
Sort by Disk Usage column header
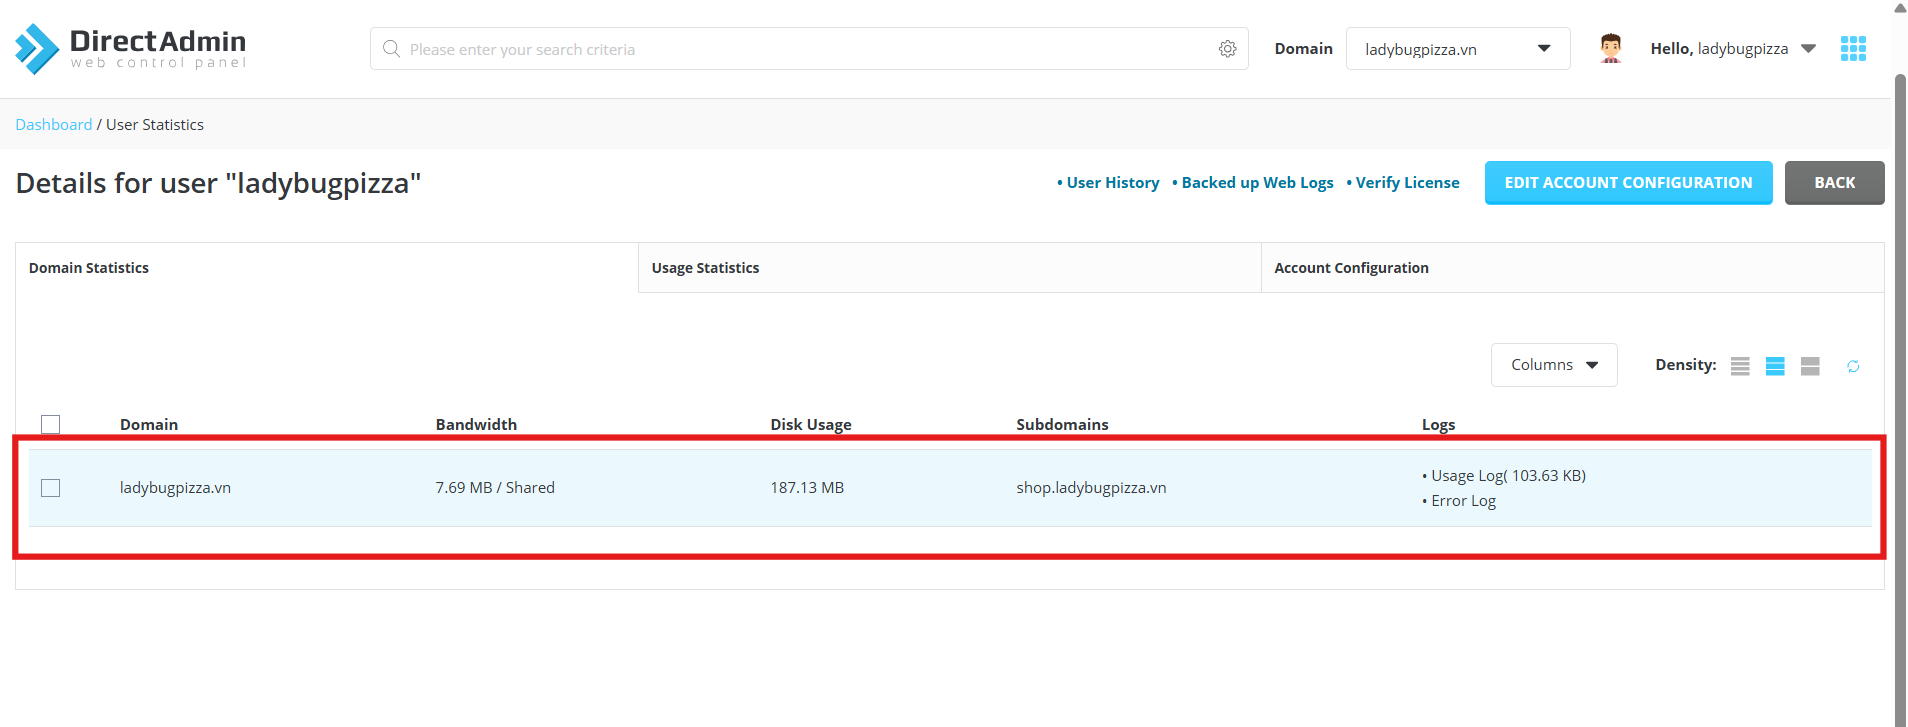tap(811, 425)
